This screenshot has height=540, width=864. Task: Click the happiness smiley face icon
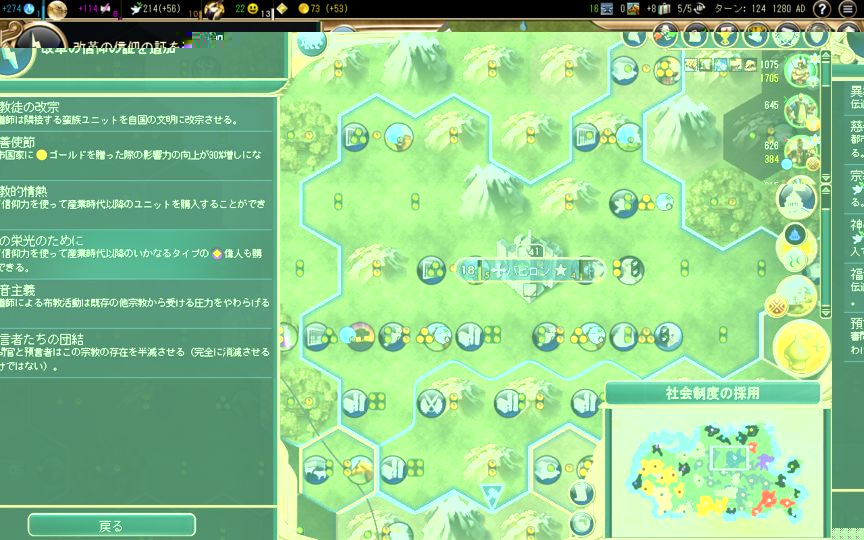tap(253, 9)
